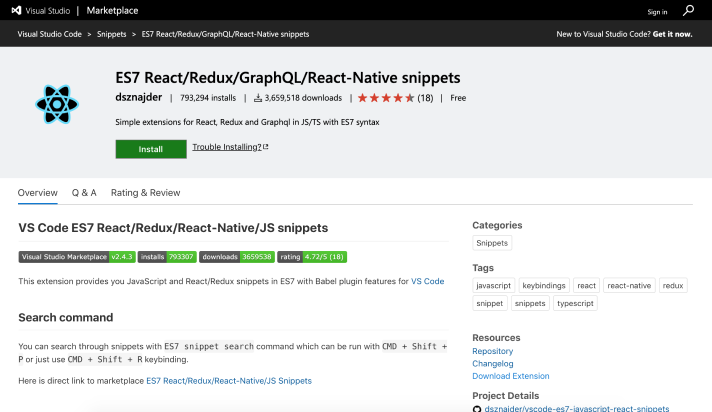Open the Marketplace header link
Viewport: 712px width, 412px height.
pyautogui.click(x=112, y=10)
